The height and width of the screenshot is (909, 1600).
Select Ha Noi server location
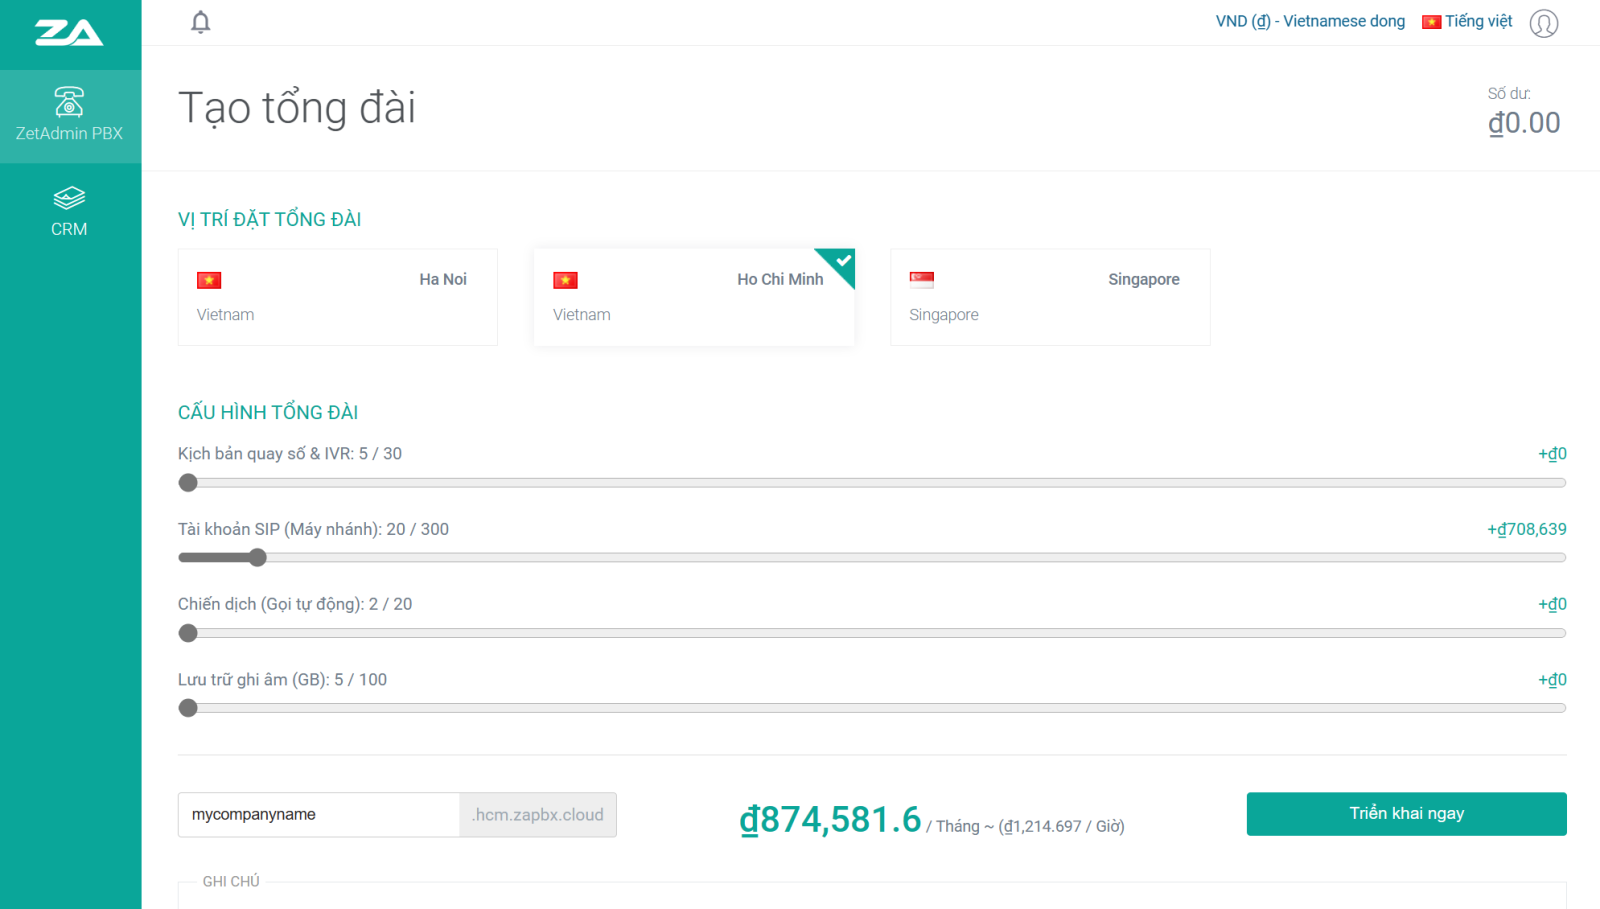click(x=337, y=297)
